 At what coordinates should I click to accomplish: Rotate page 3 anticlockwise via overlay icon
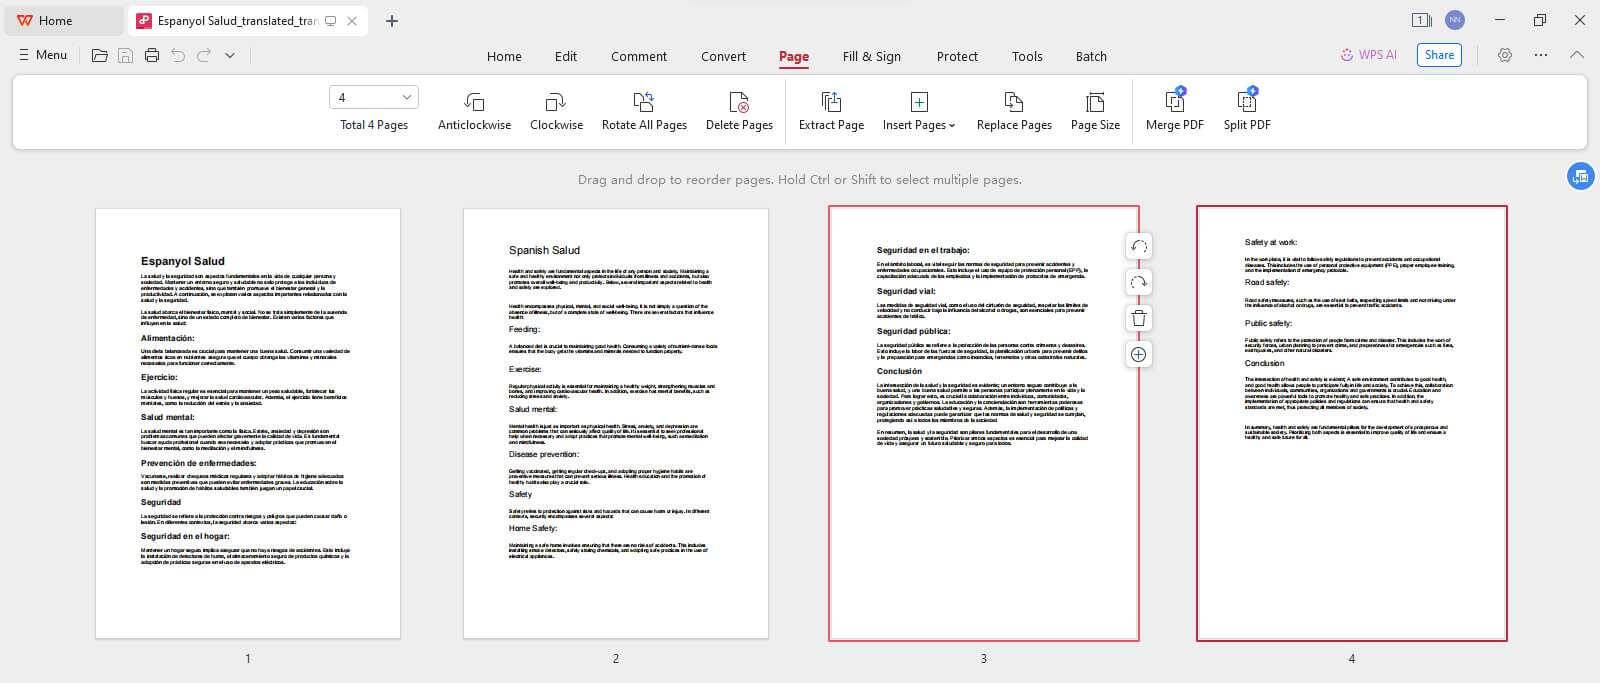pos(1138,246)
